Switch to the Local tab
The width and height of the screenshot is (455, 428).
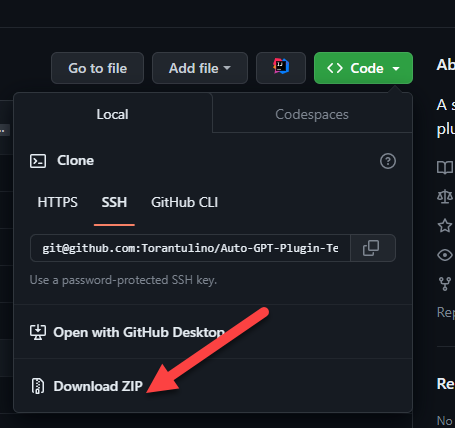[113, 114]
